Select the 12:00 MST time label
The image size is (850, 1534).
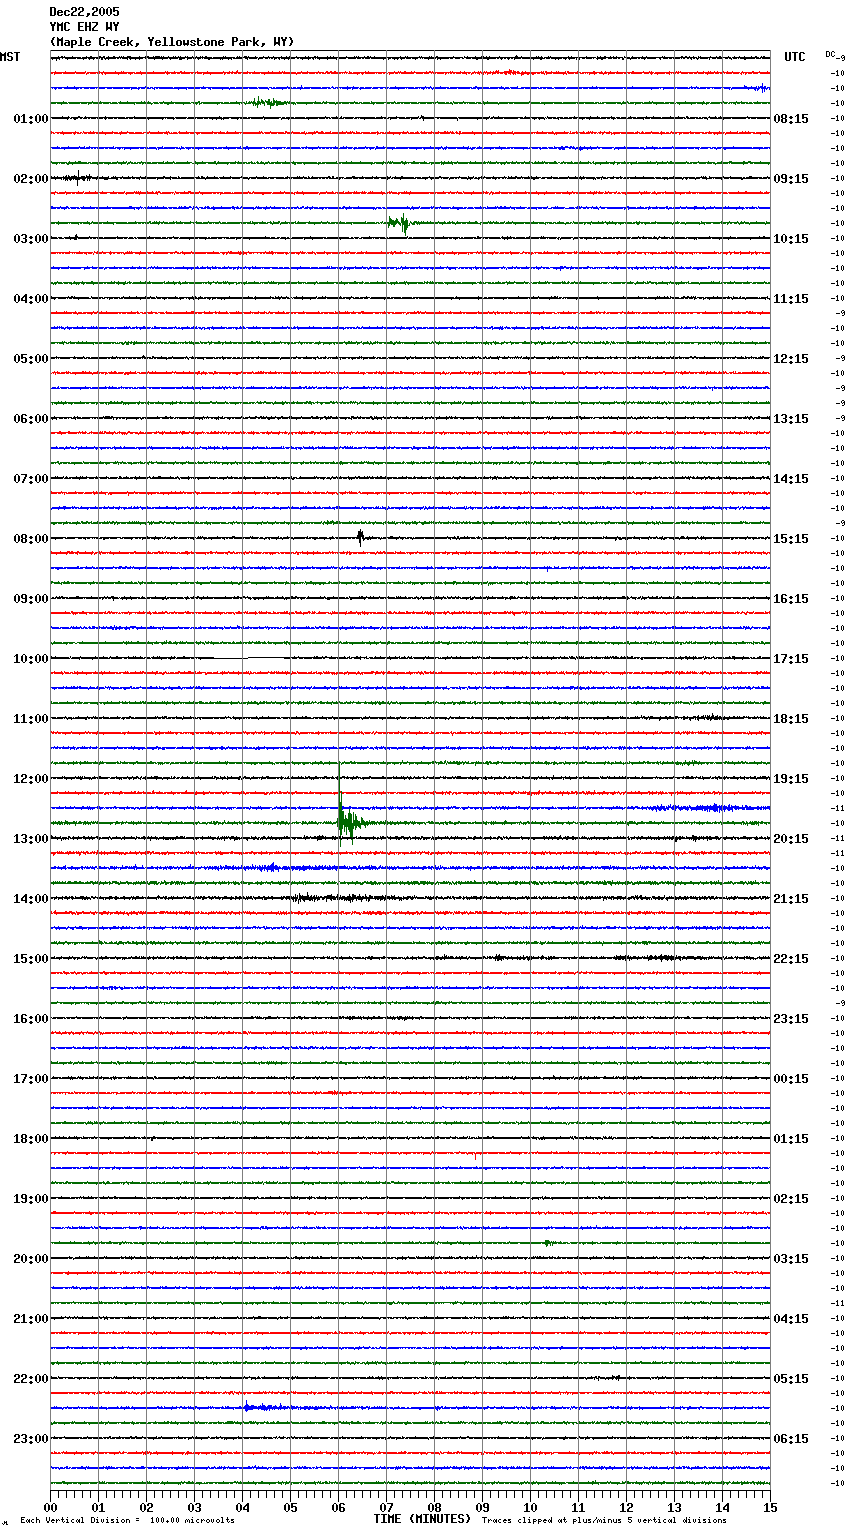click(31, 779)
